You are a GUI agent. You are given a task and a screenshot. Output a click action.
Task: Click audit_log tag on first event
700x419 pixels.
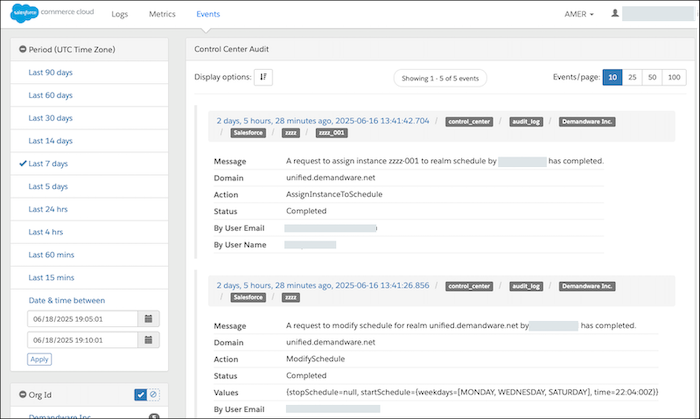(526, 122)
